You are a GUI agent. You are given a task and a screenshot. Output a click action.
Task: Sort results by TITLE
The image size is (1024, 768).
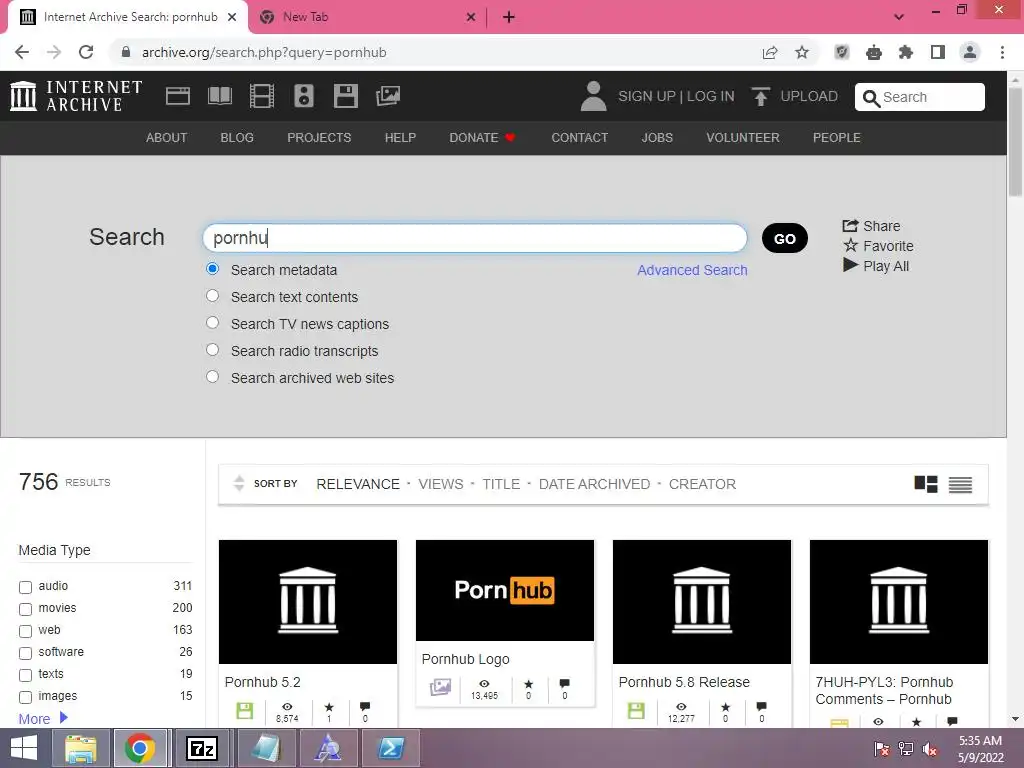pos(501,484)
